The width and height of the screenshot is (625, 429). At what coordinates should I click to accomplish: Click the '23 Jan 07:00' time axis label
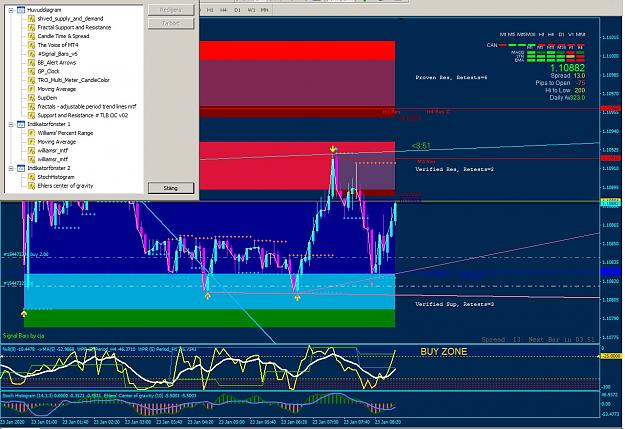point(325,421)
